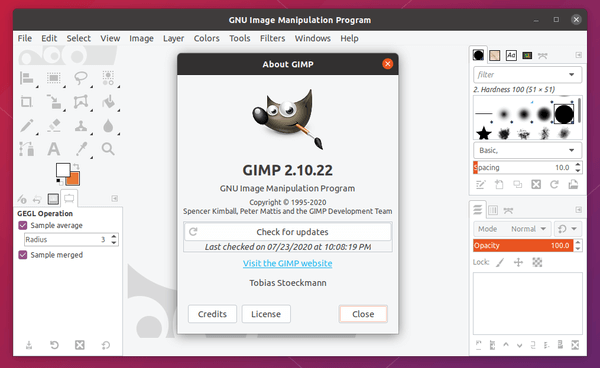Refresh brushes icon

click(x=554, y=185)
